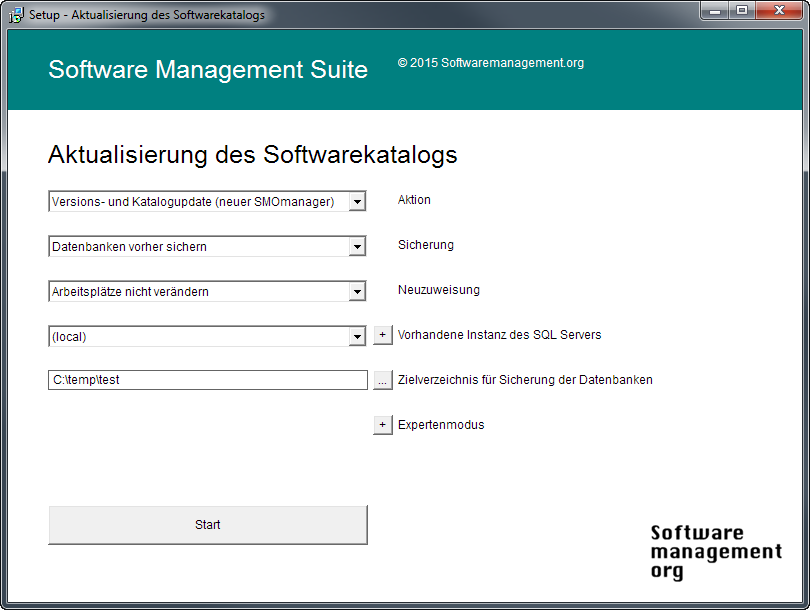This screenshot has height=610, width=810.
Task: Open the SQL Server instance dropdown arrow
Action: pos(357,337)
